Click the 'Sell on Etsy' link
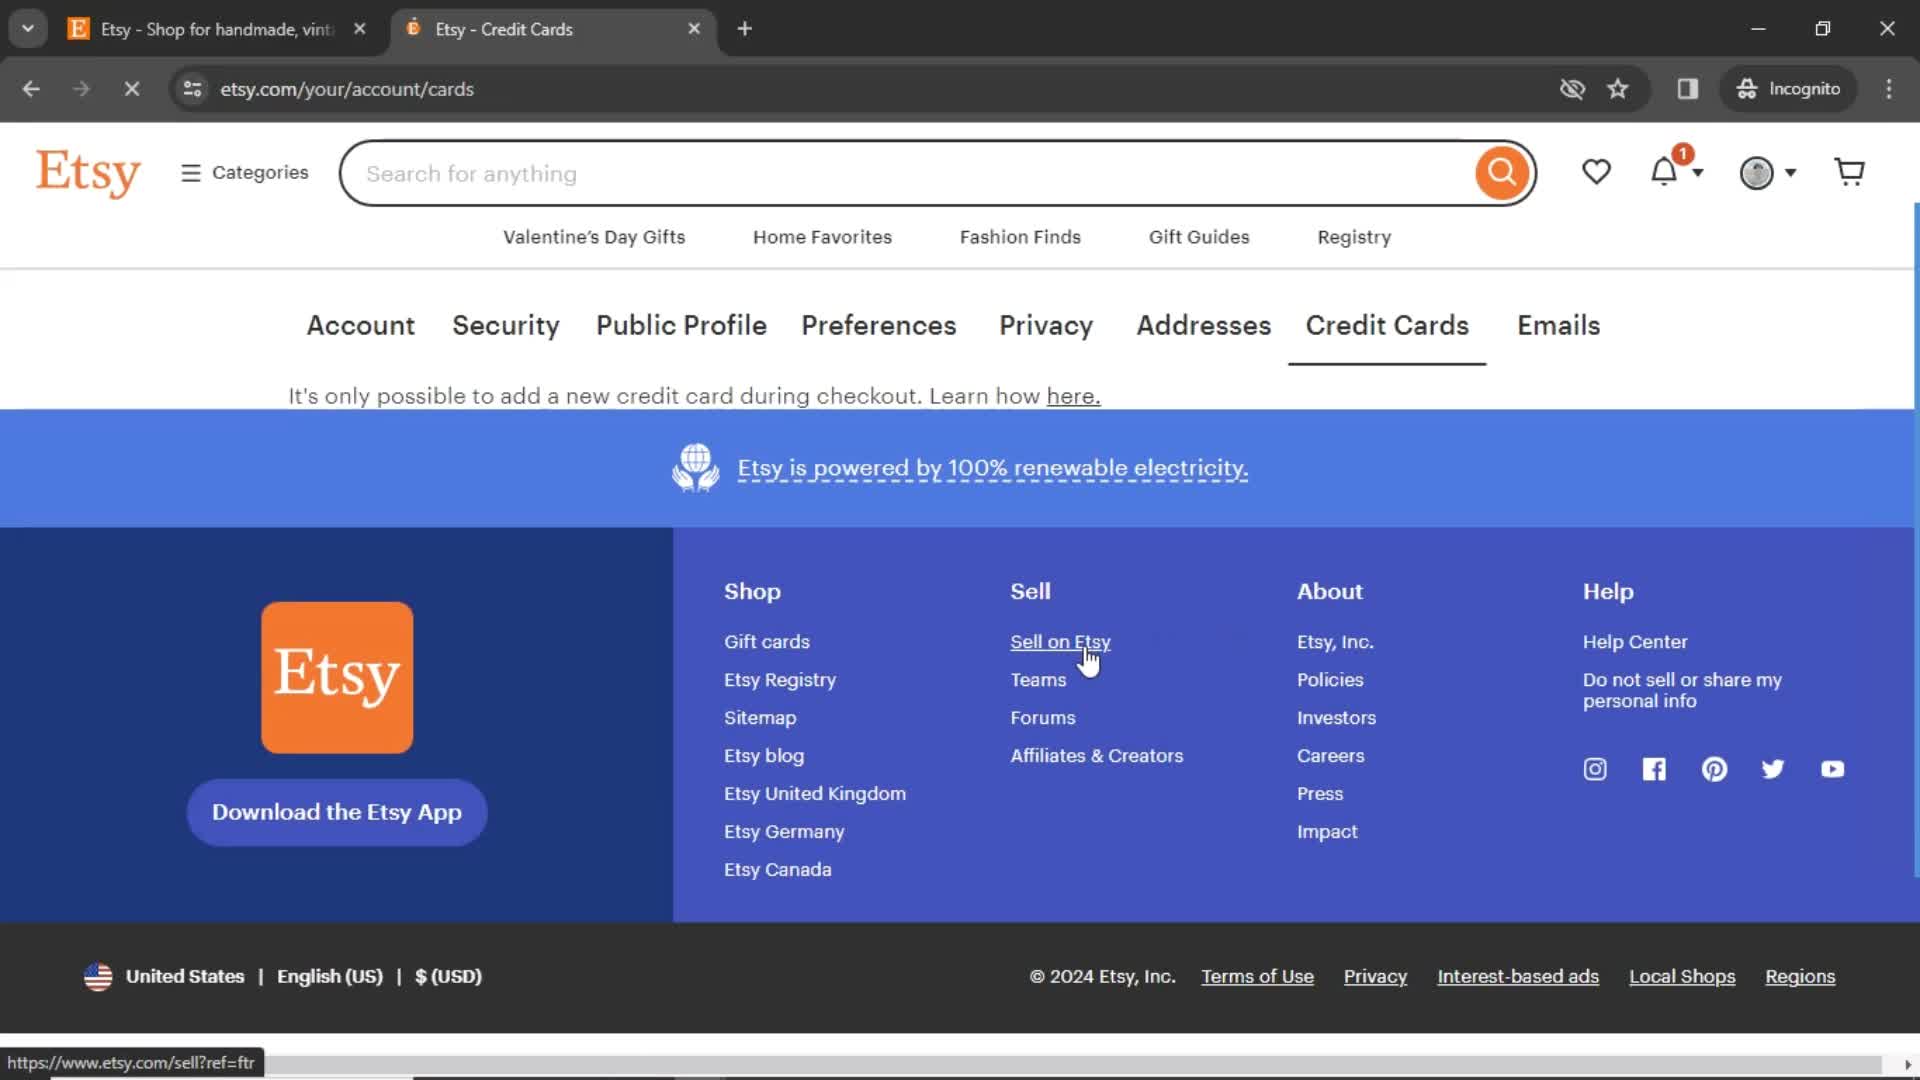 coord(1060,641)
